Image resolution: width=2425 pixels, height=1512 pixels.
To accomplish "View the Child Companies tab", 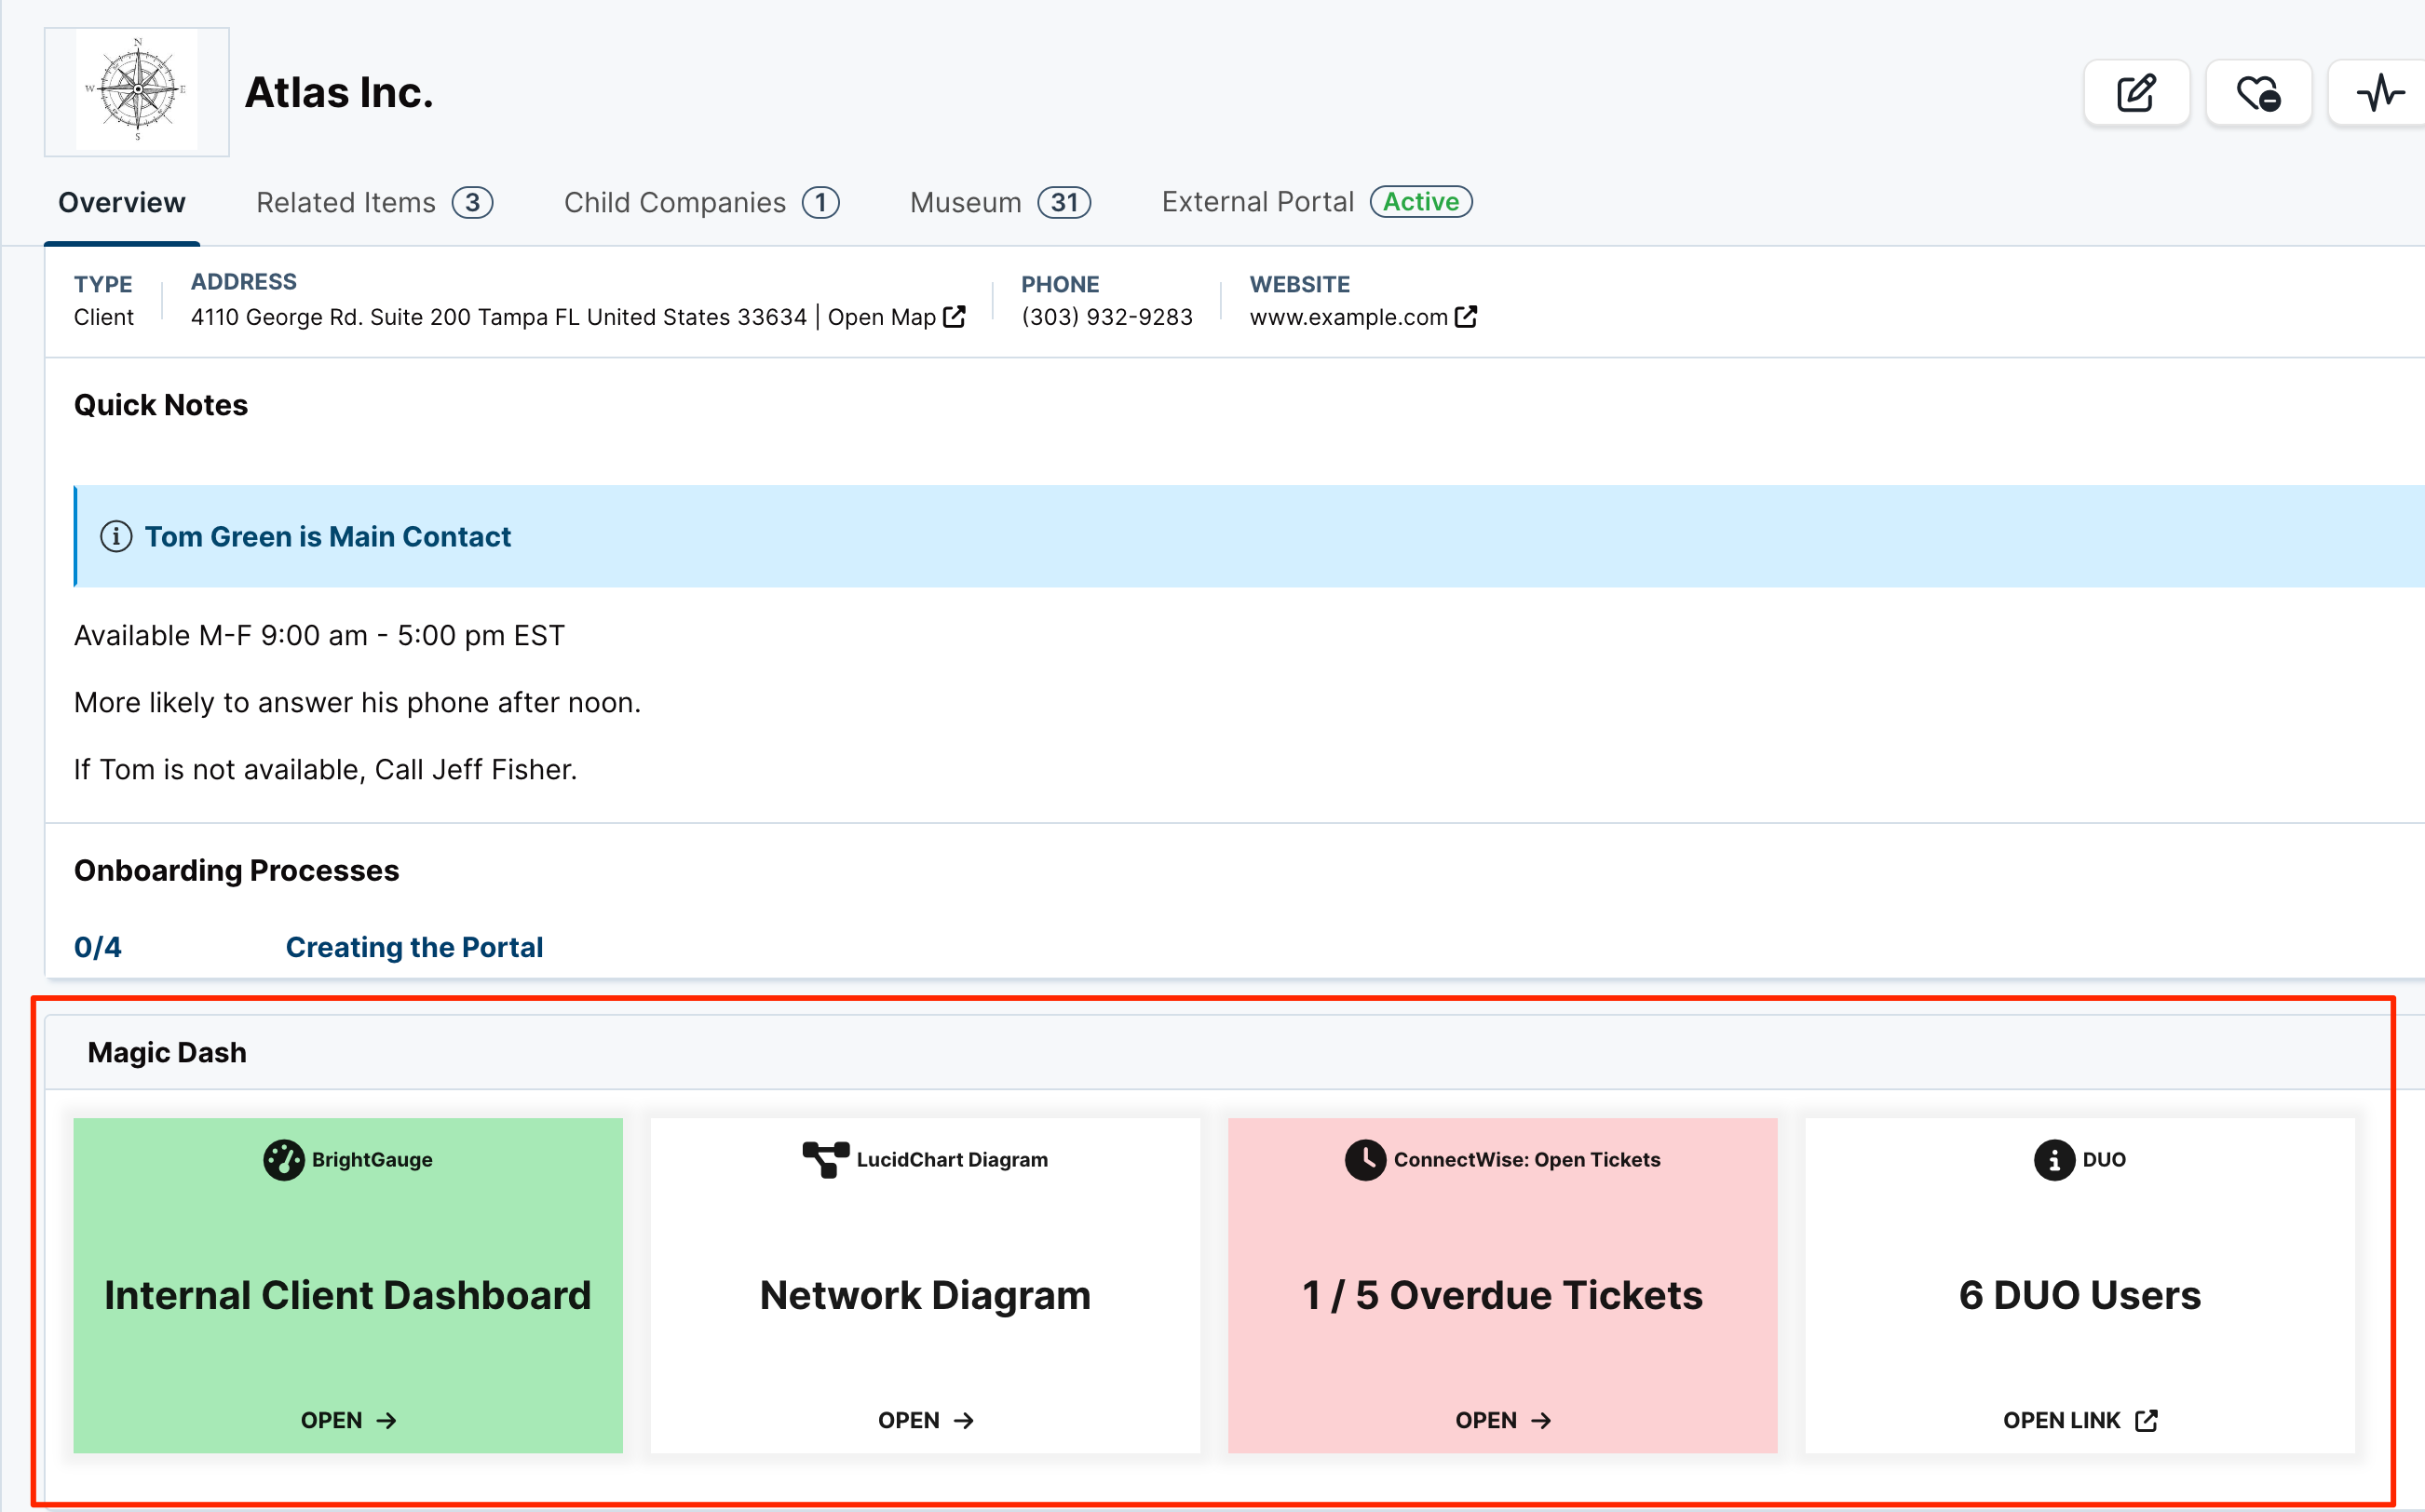I will [x=673, y=202].
